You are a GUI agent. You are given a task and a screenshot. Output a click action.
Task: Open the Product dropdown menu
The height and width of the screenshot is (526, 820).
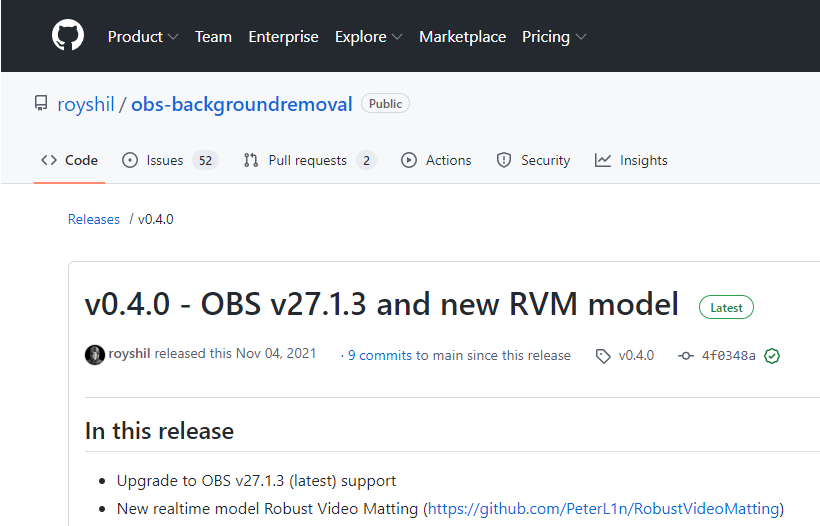(142, 37)
